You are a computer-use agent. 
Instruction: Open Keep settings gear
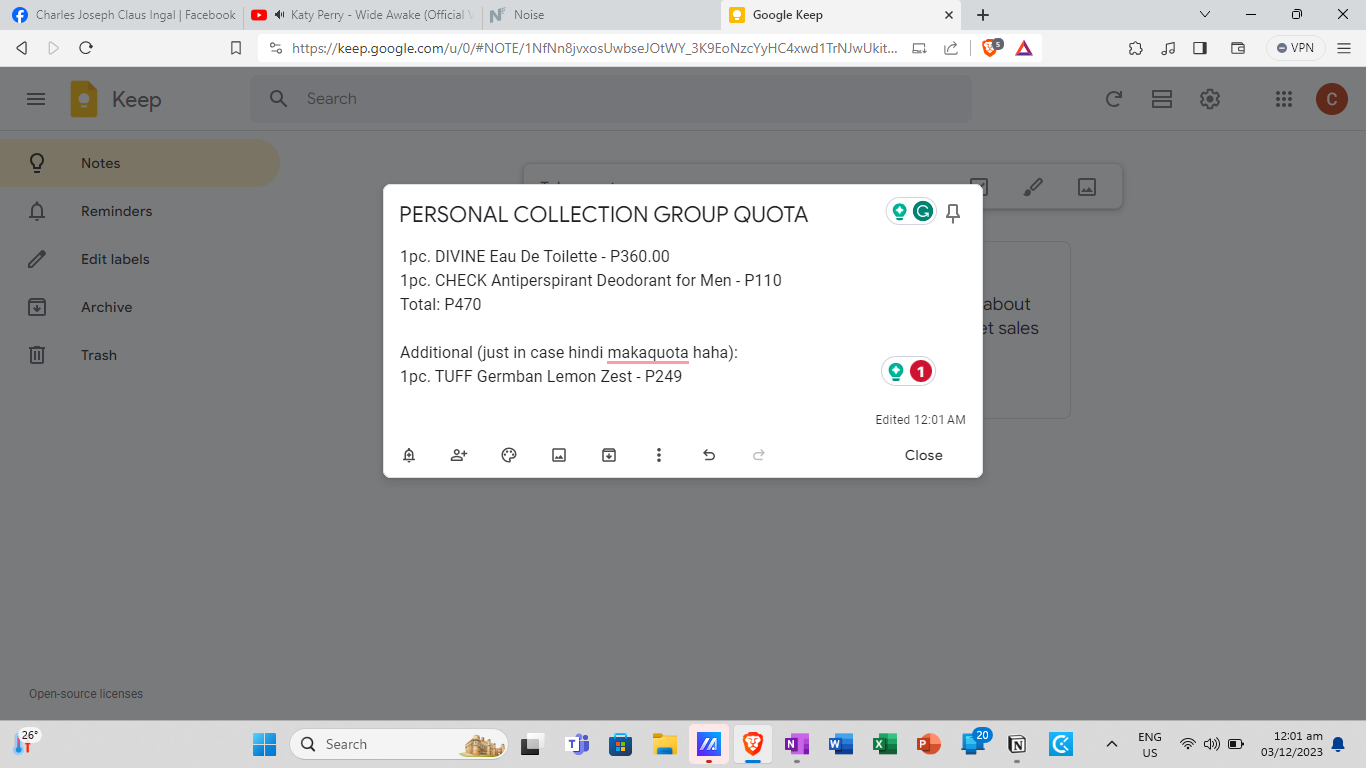(1210, 99)
